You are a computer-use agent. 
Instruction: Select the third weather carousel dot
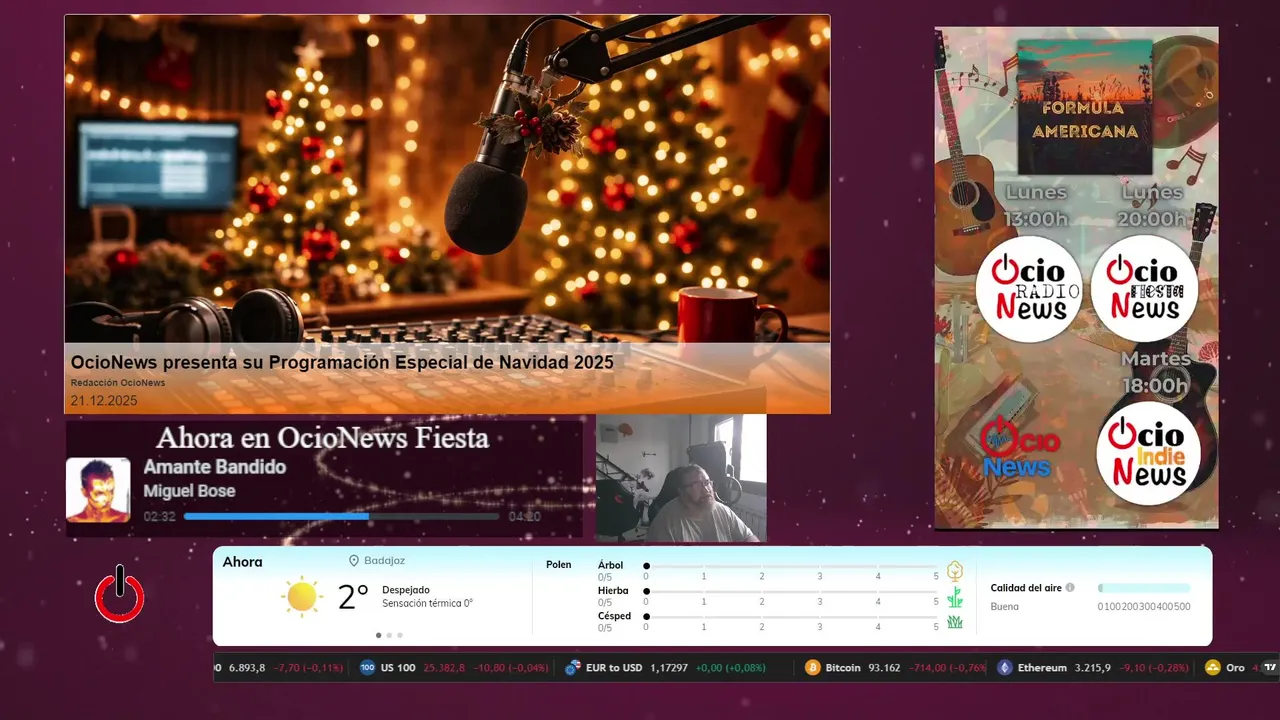coord(400,635)
